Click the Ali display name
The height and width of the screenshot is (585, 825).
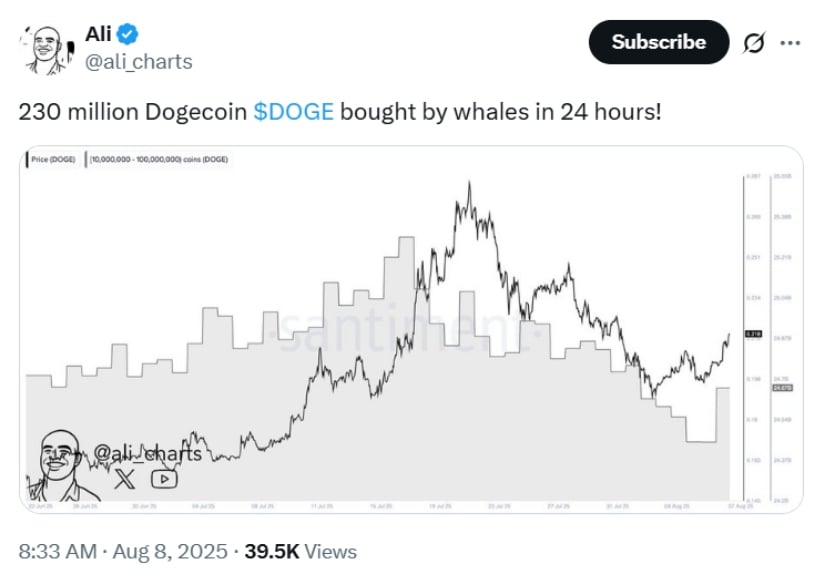(x=98, y=34)
